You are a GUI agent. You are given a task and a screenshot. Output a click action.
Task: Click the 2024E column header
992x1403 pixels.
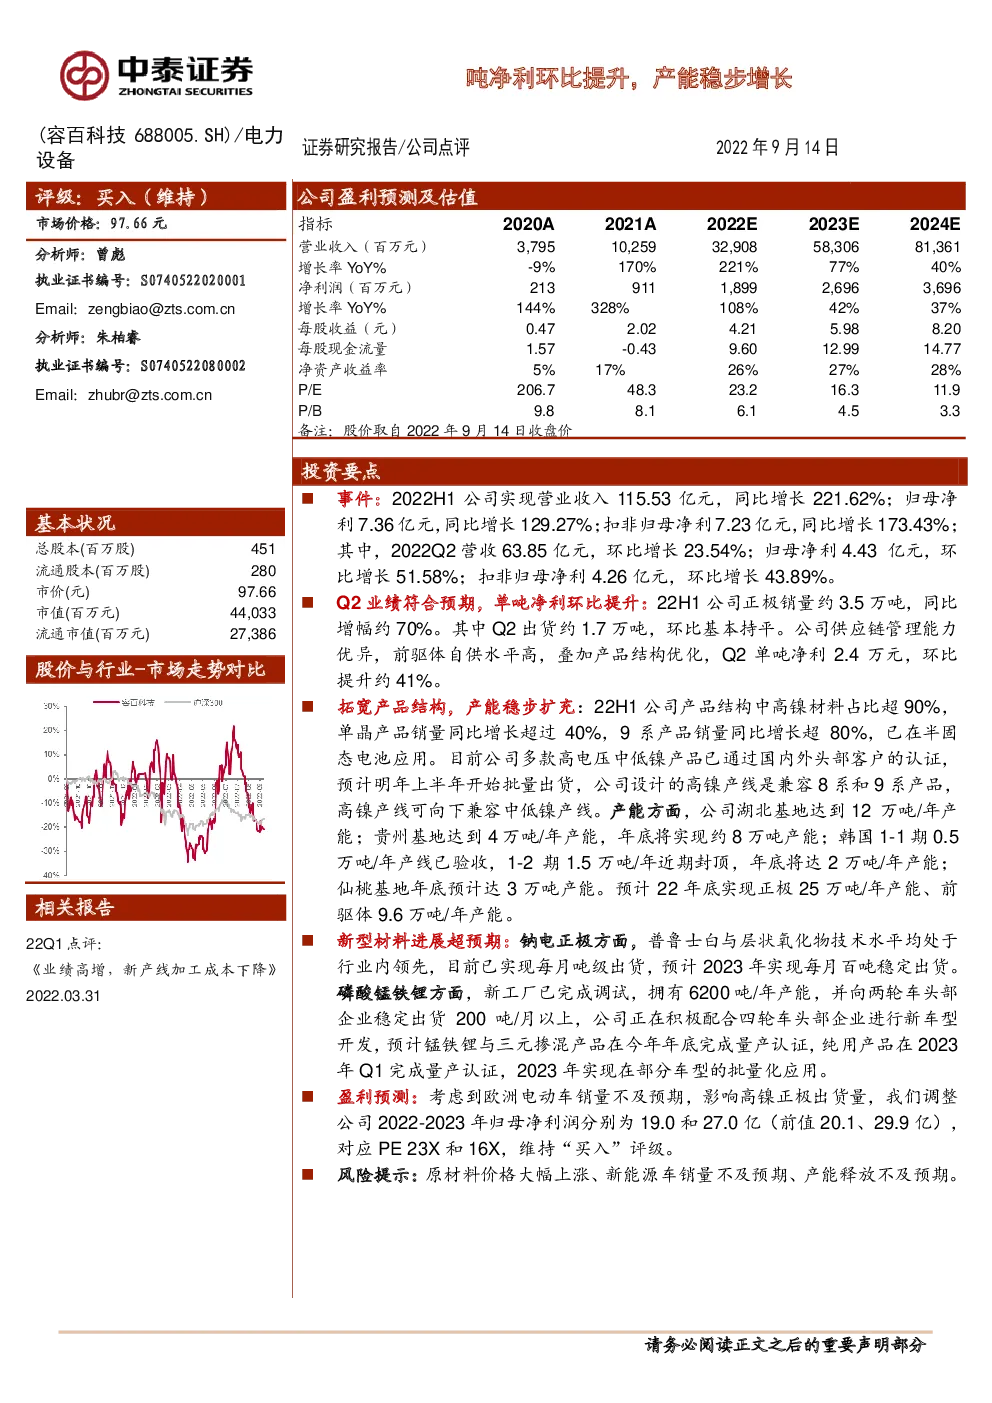(935, 224)
